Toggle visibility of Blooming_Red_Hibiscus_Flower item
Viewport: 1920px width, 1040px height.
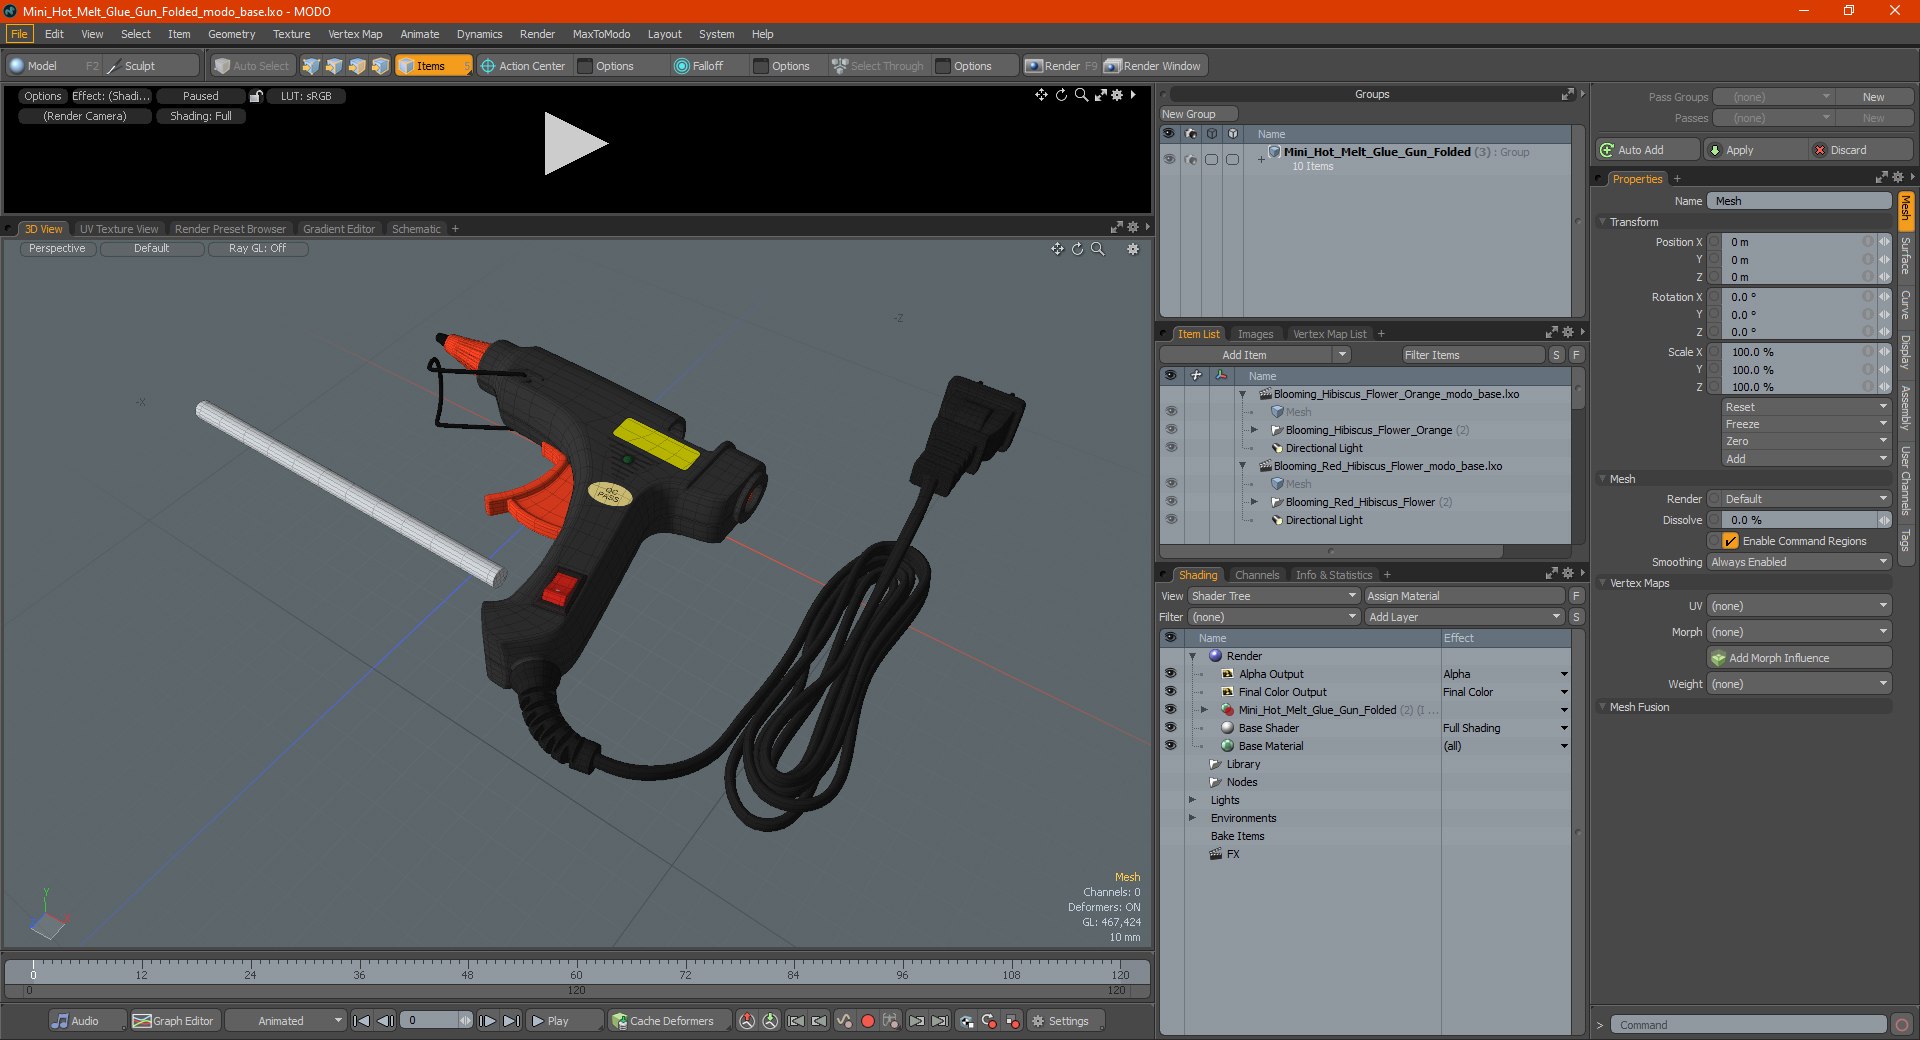pyautogui.click(x=1171, y=502)
